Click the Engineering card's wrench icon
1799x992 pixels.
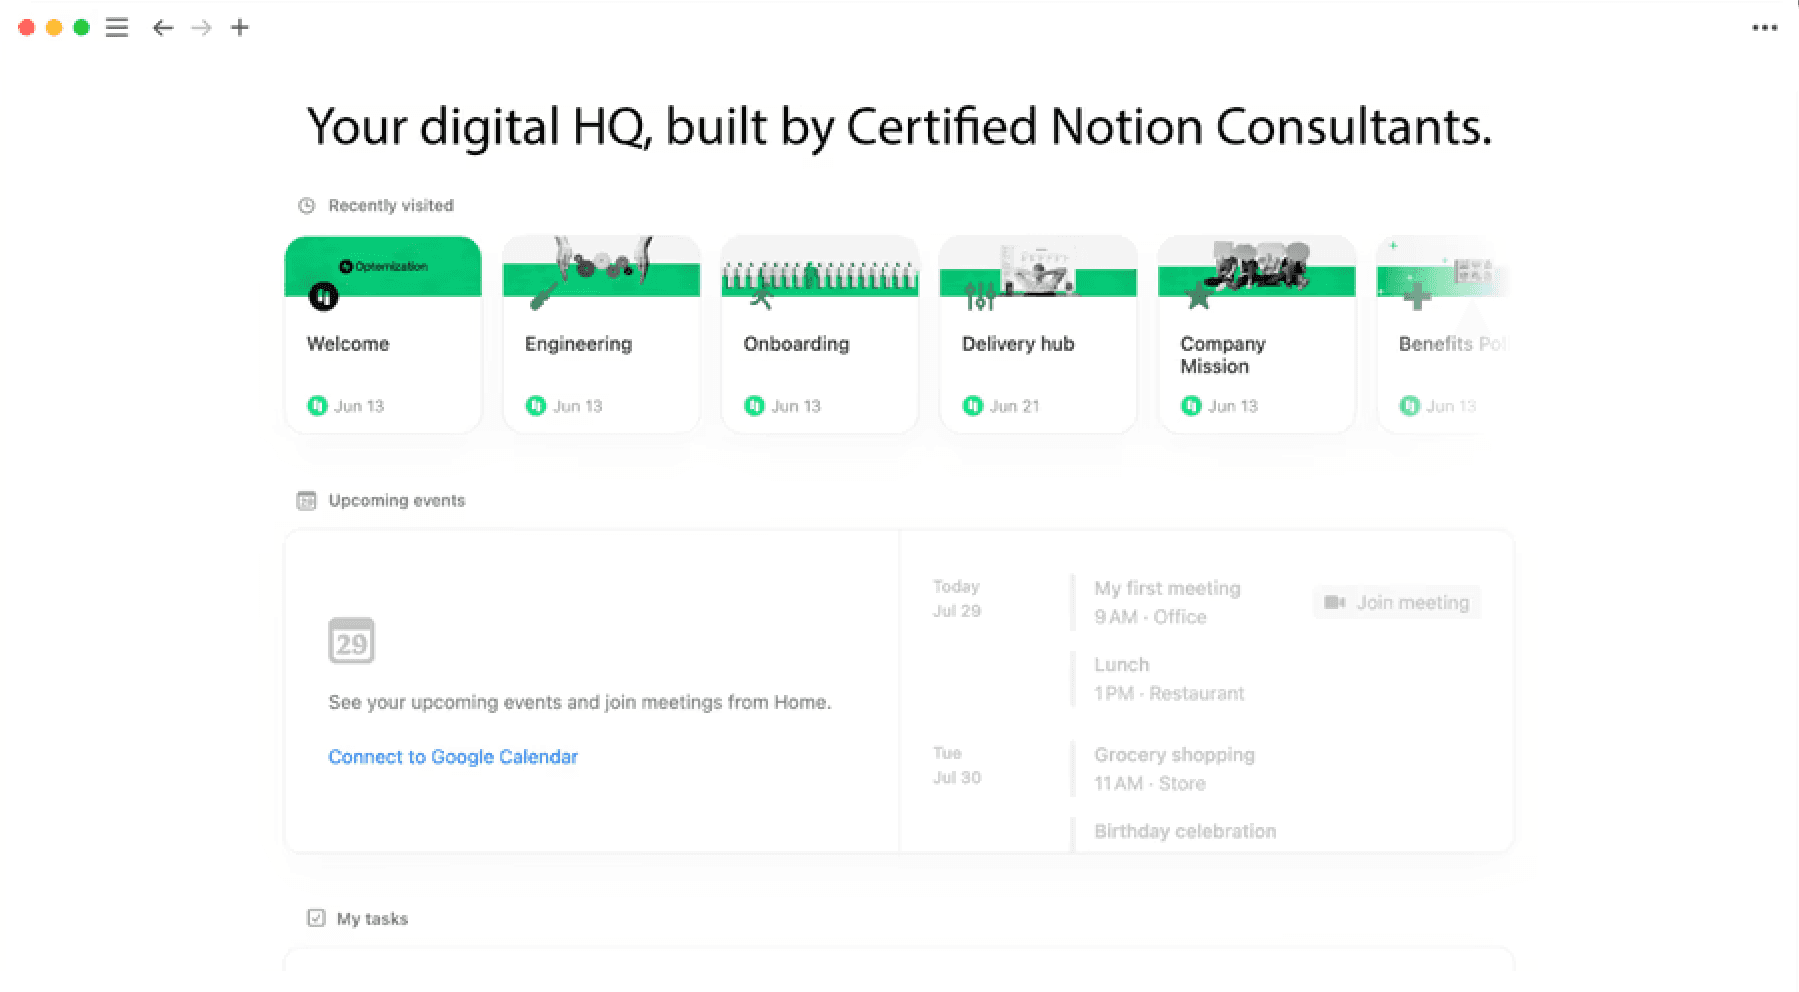(x=543, y=296)
